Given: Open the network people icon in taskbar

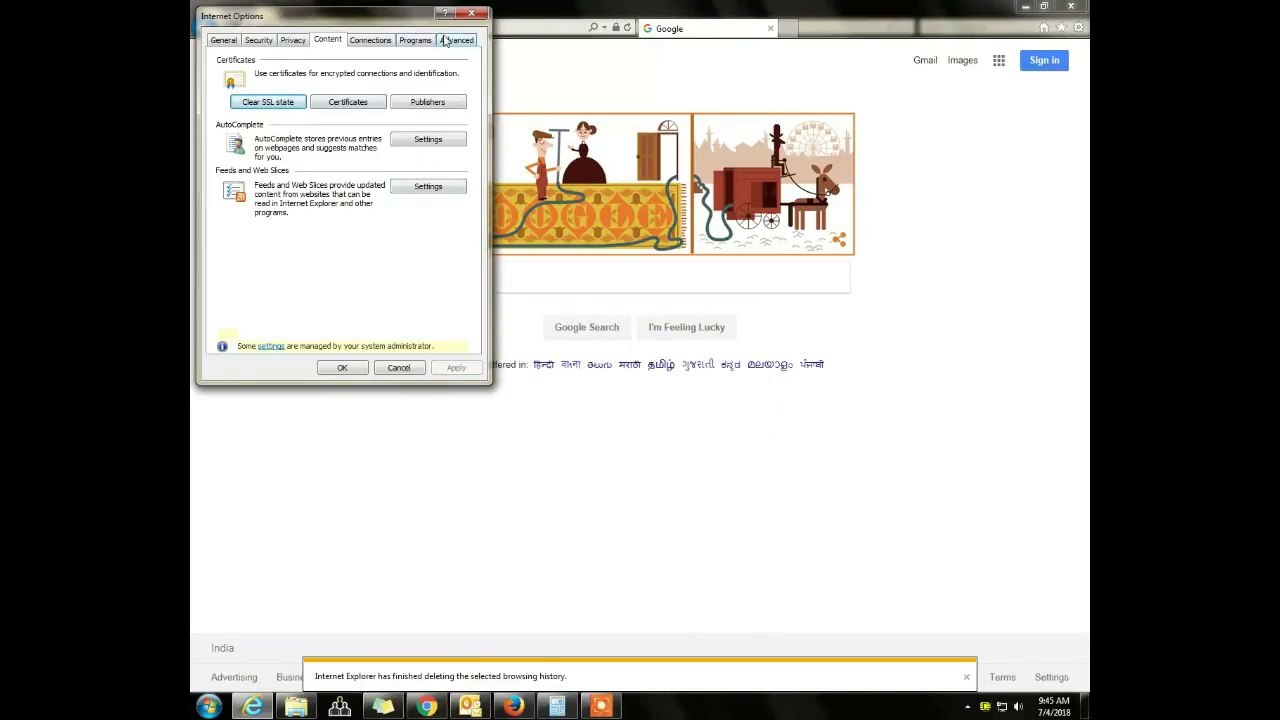Looking at the screenshot, I should click(x=340, y=707).
